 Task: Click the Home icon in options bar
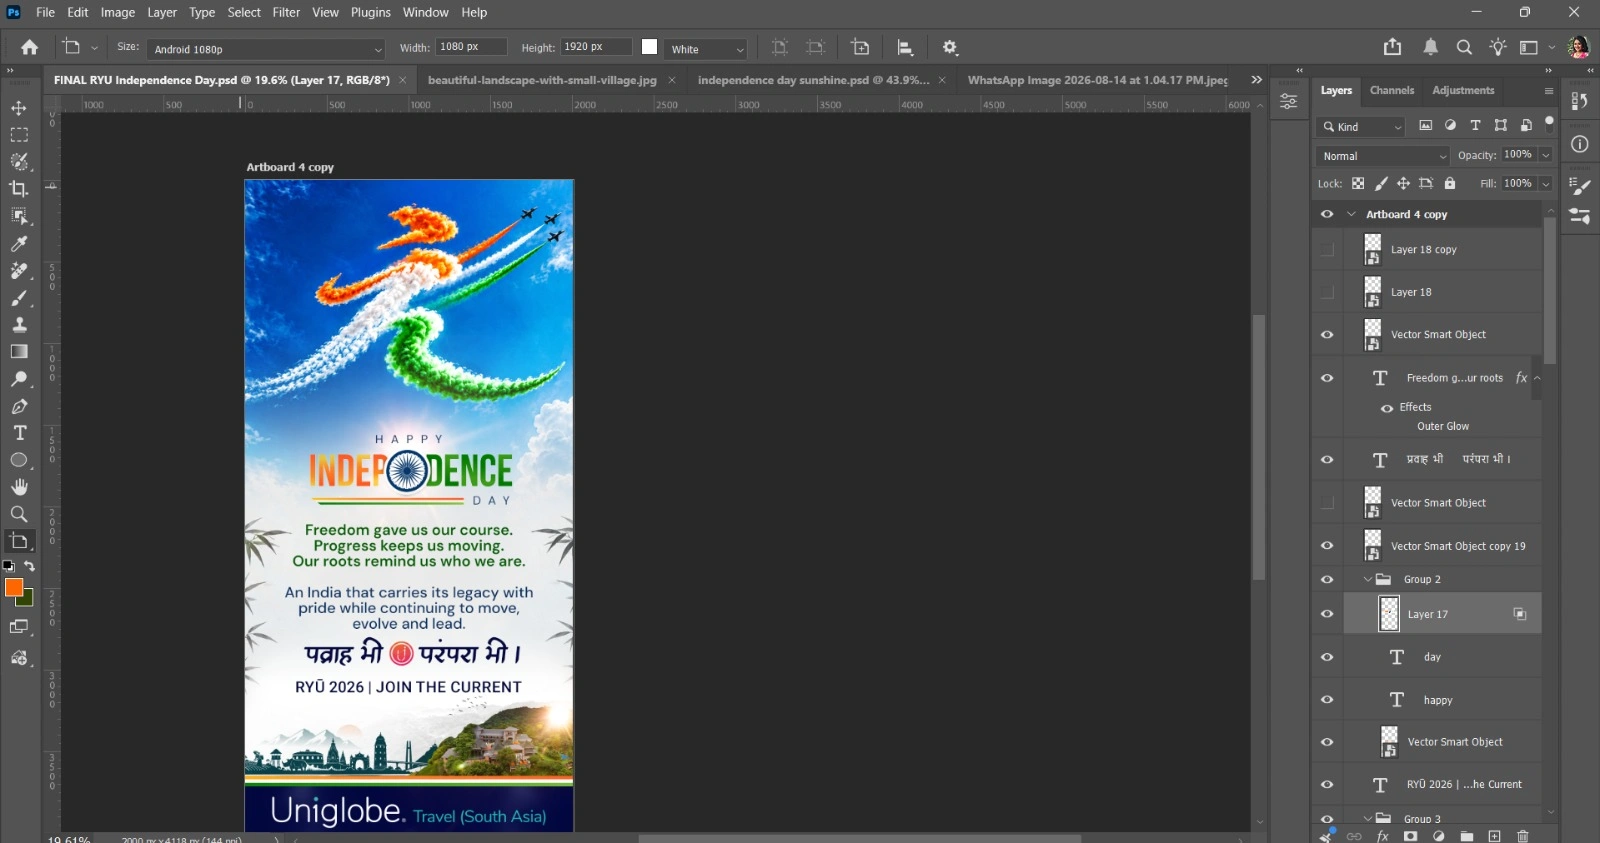[x=30, y=47]
